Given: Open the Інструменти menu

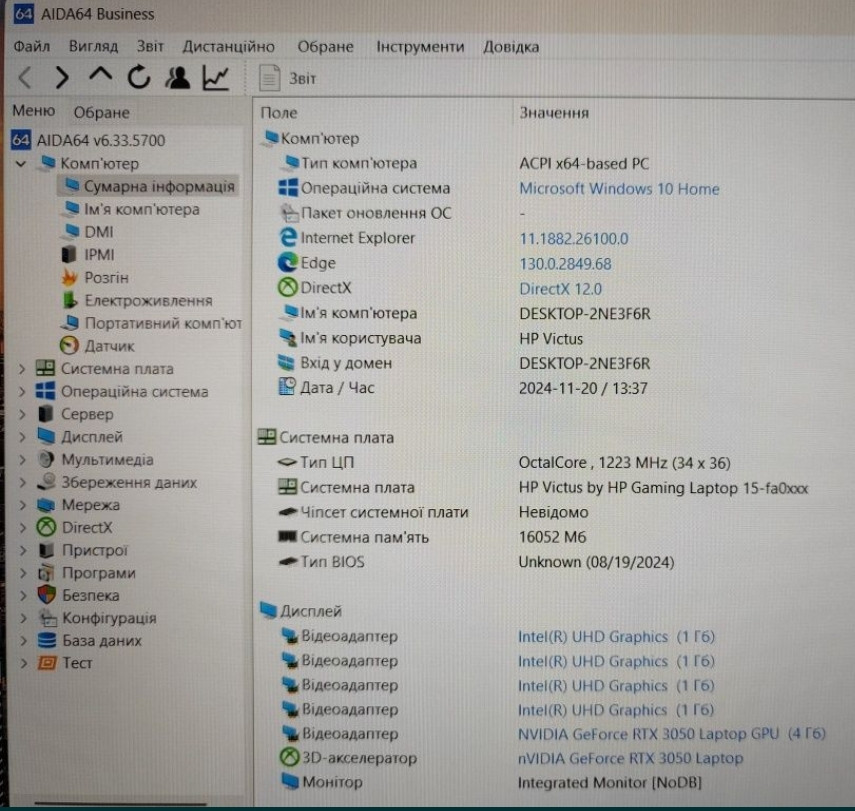Looking at the screenshot, I should click(x=418, y=45).
